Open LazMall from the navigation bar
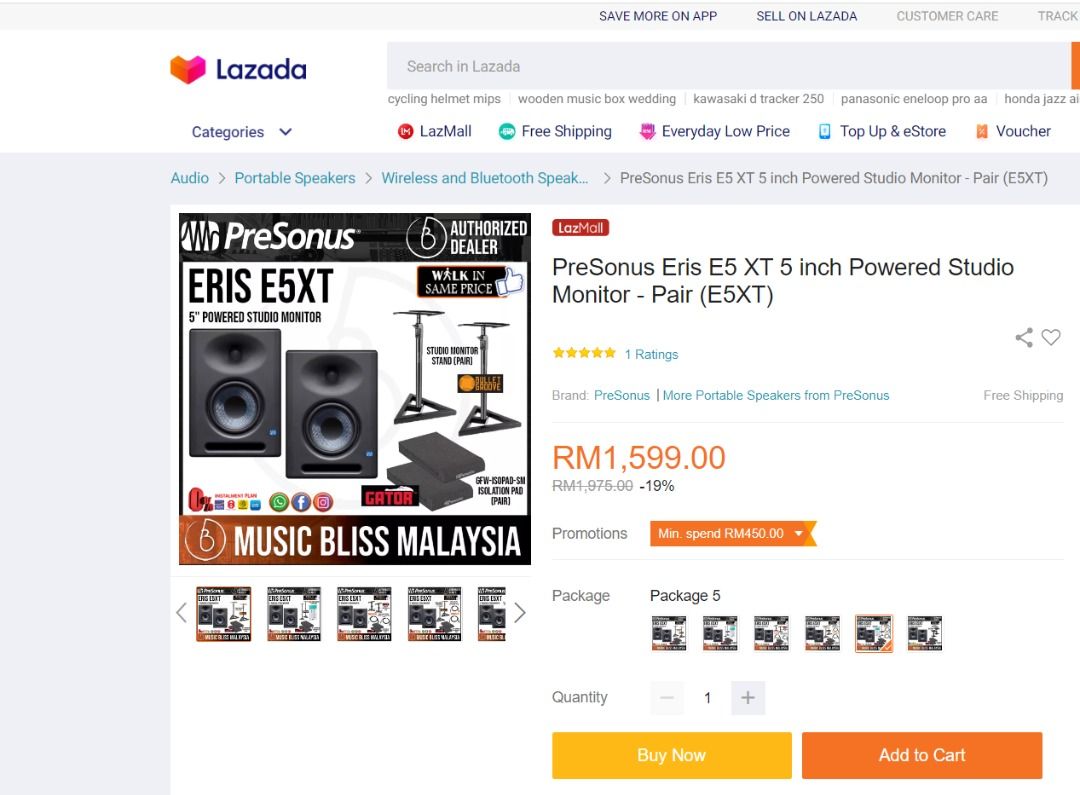 point(435,131)
